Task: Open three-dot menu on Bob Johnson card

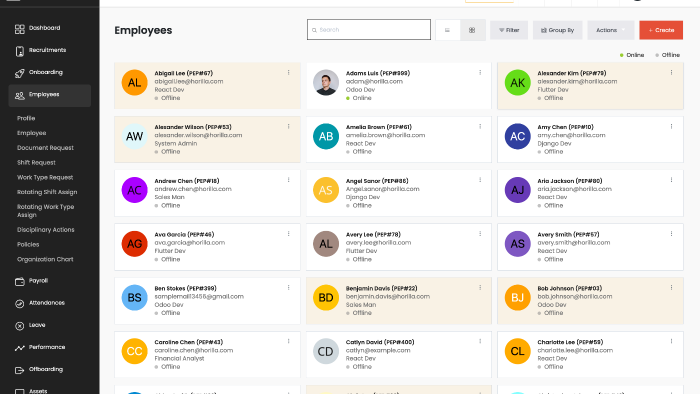Action: coord(671,288)
